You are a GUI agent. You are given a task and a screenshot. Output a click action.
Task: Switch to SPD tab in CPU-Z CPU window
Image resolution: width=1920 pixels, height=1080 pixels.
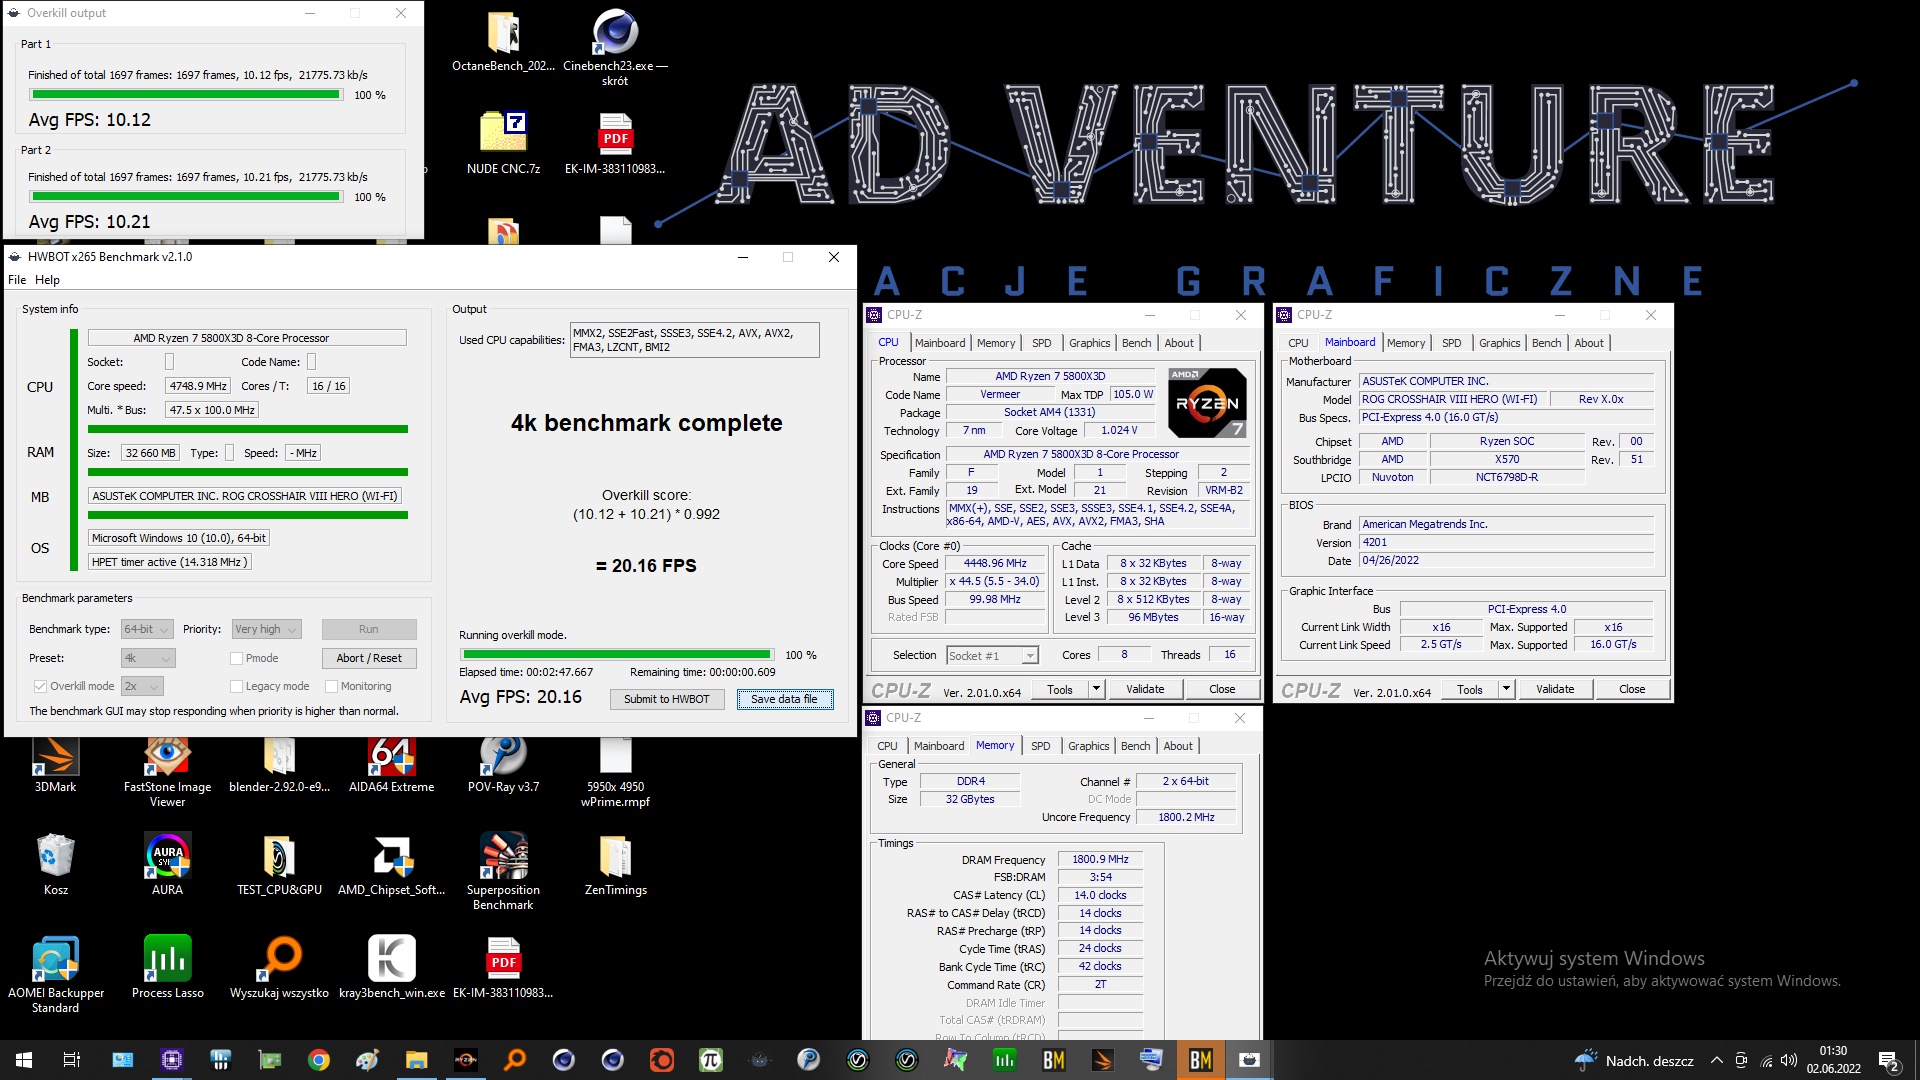tap(1041, 343)
